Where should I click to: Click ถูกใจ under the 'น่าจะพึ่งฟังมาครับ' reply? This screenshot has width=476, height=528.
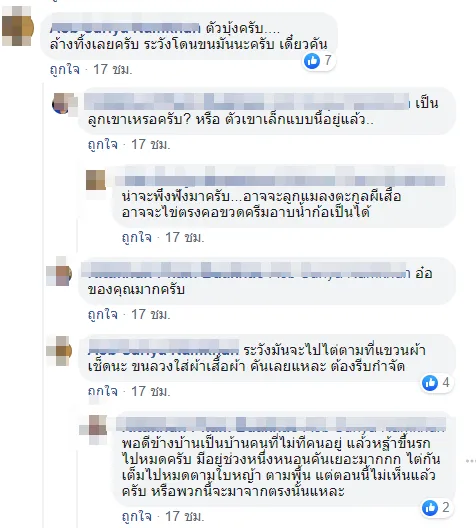[x=137, y=238]
